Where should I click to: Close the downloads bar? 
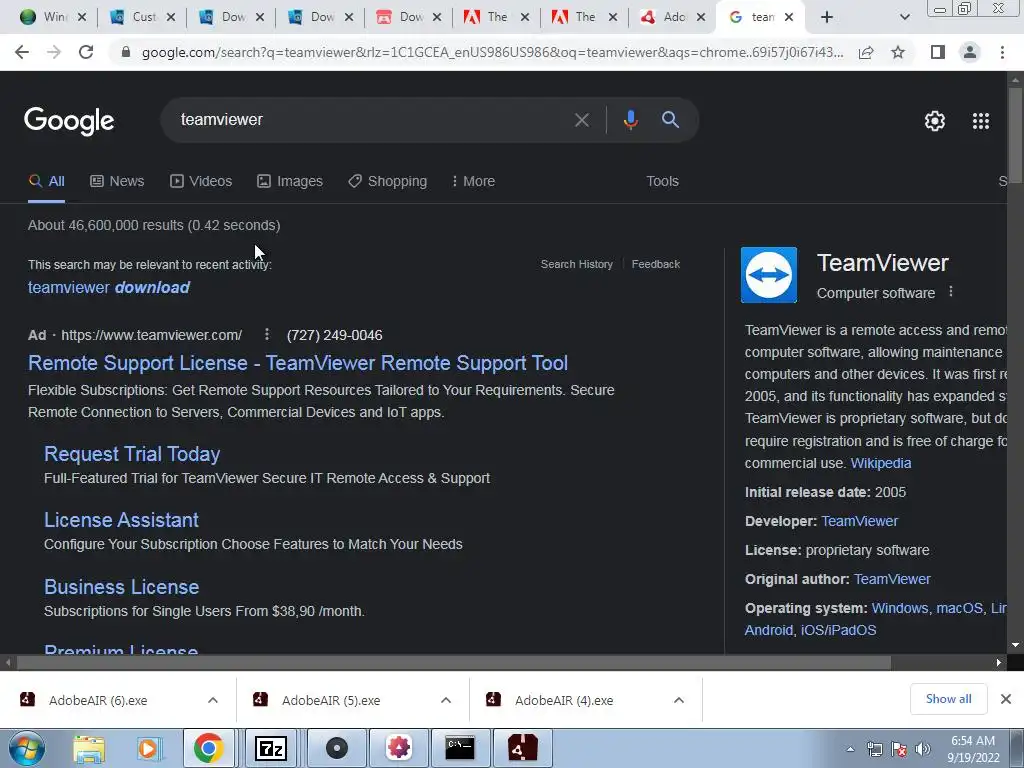(1006, 699)
